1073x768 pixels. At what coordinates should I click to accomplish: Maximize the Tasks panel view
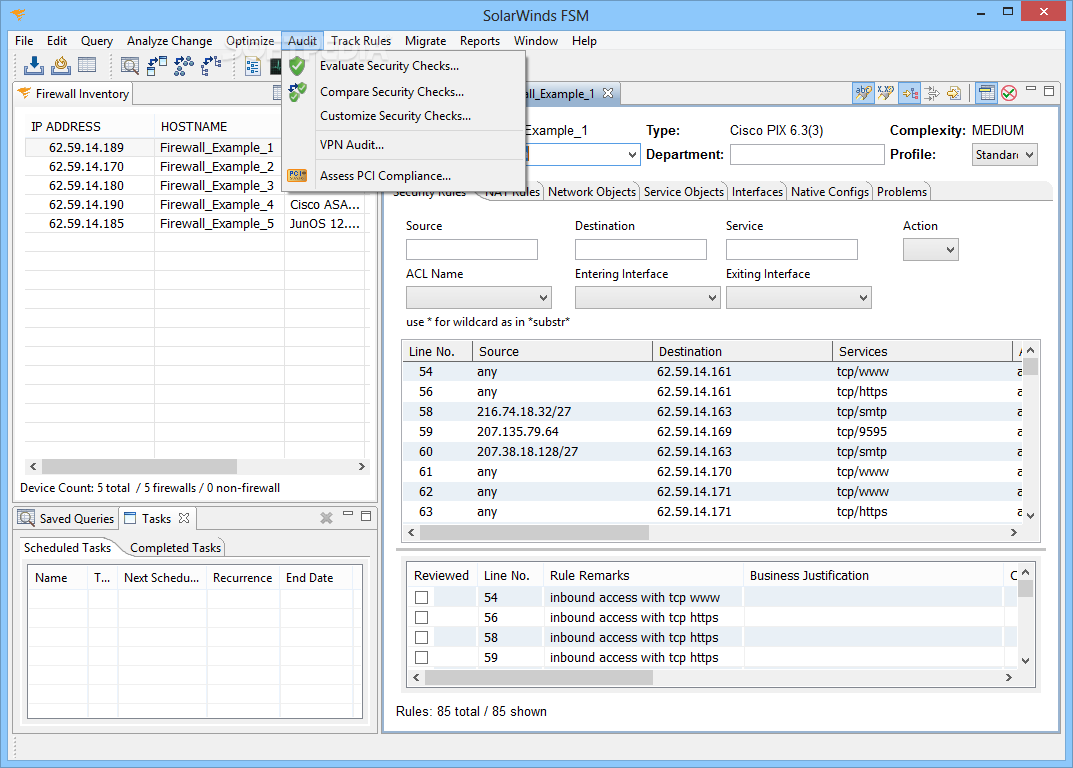(366, 516)
